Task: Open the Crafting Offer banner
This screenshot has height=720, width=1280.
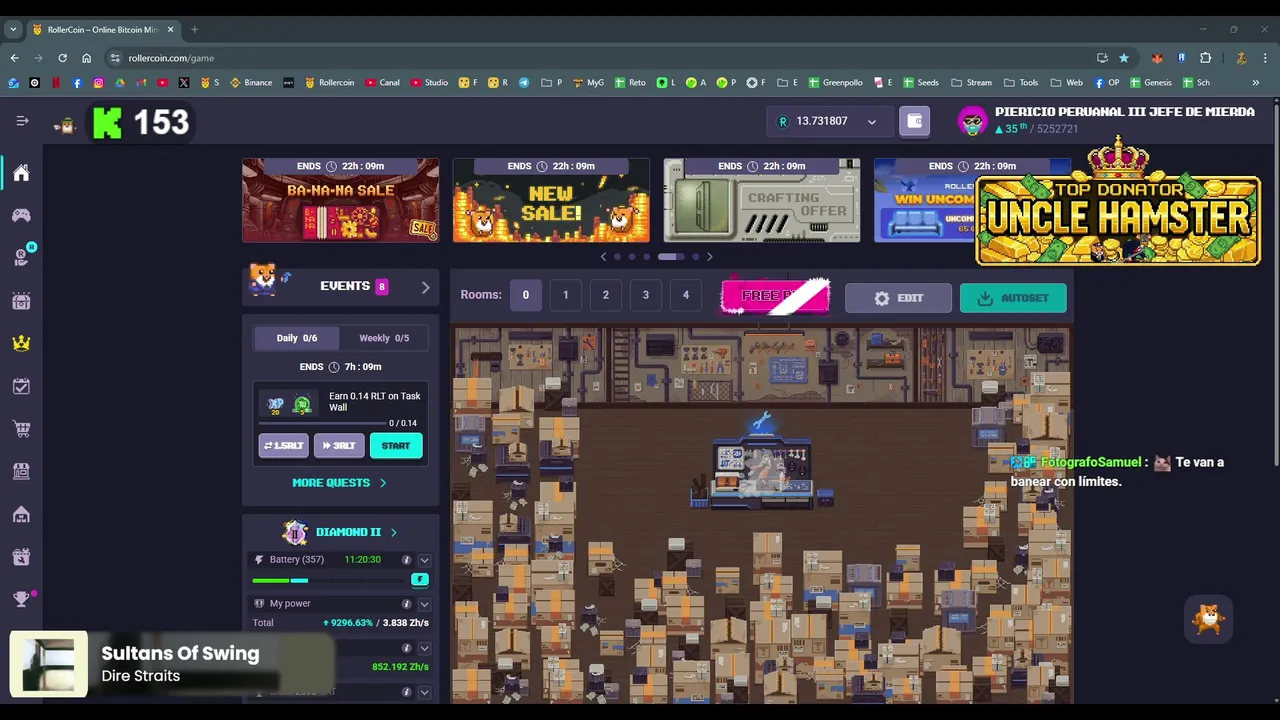Action: point(762,200)
